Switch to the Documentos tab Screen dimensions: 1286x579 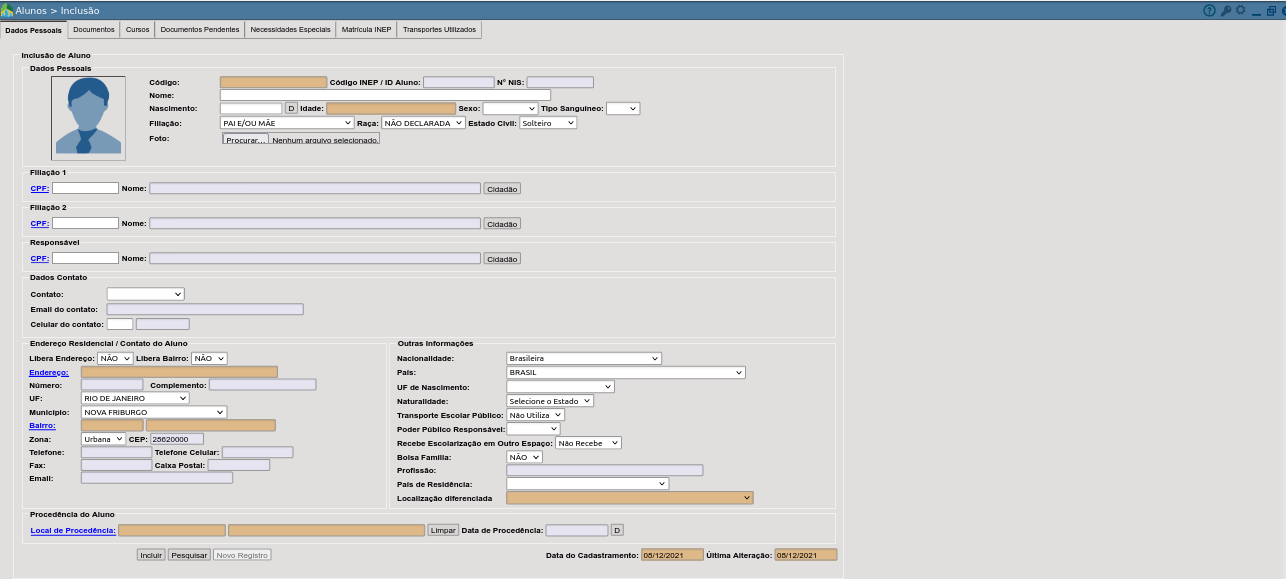94,30
